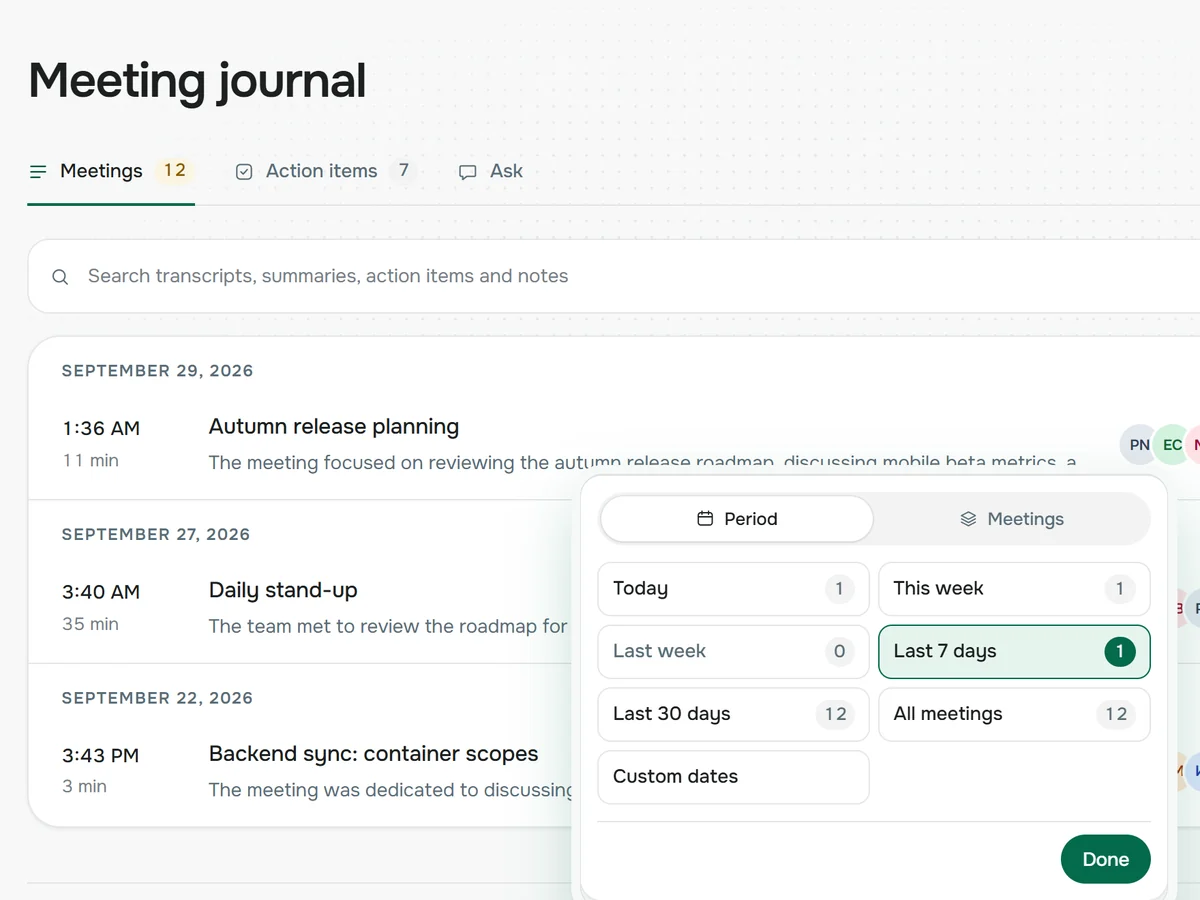This screenshot has width=1200, height=900.
Task: Choose the Last 7 days option
Action: pyautogui.click(x=1014, y=652)
